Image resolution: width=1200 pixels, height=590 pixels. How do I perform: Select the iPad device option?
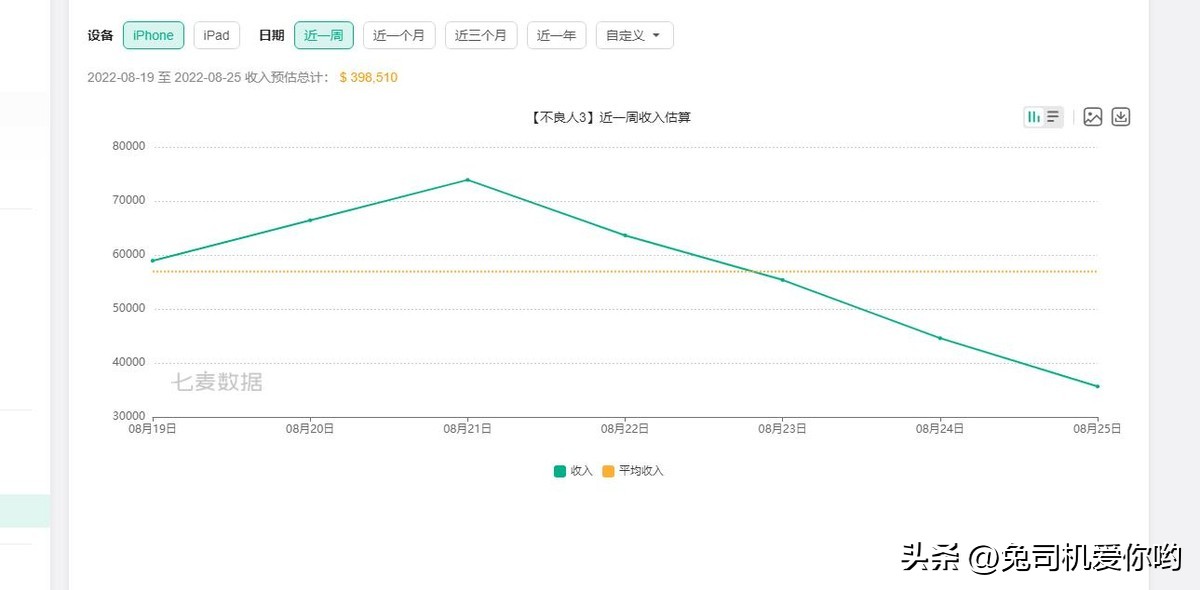(216, 35)
